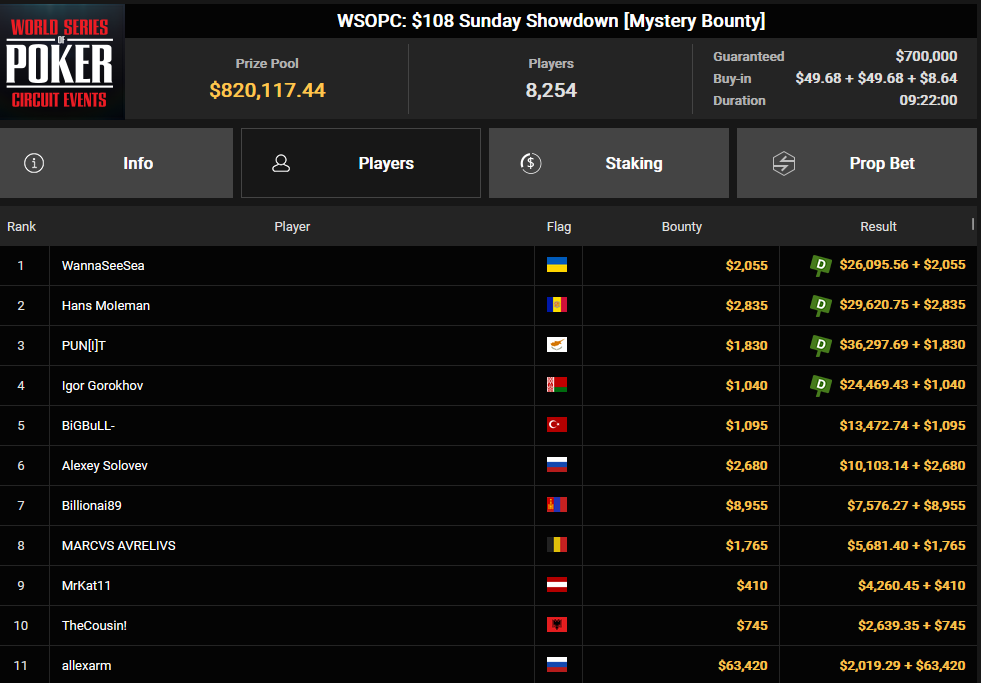Click the result $13,472.74 + $1,095
Screen dimensions: 981x683
902,425
